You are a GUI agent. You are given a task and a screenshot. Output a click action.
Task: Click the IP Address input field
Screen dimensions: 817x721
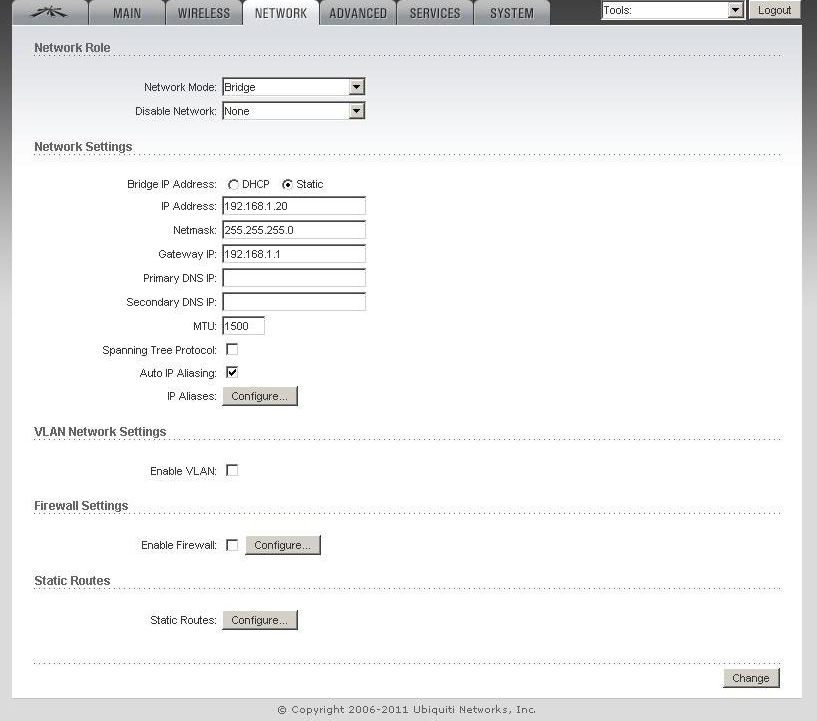click(x=294, y=206)
